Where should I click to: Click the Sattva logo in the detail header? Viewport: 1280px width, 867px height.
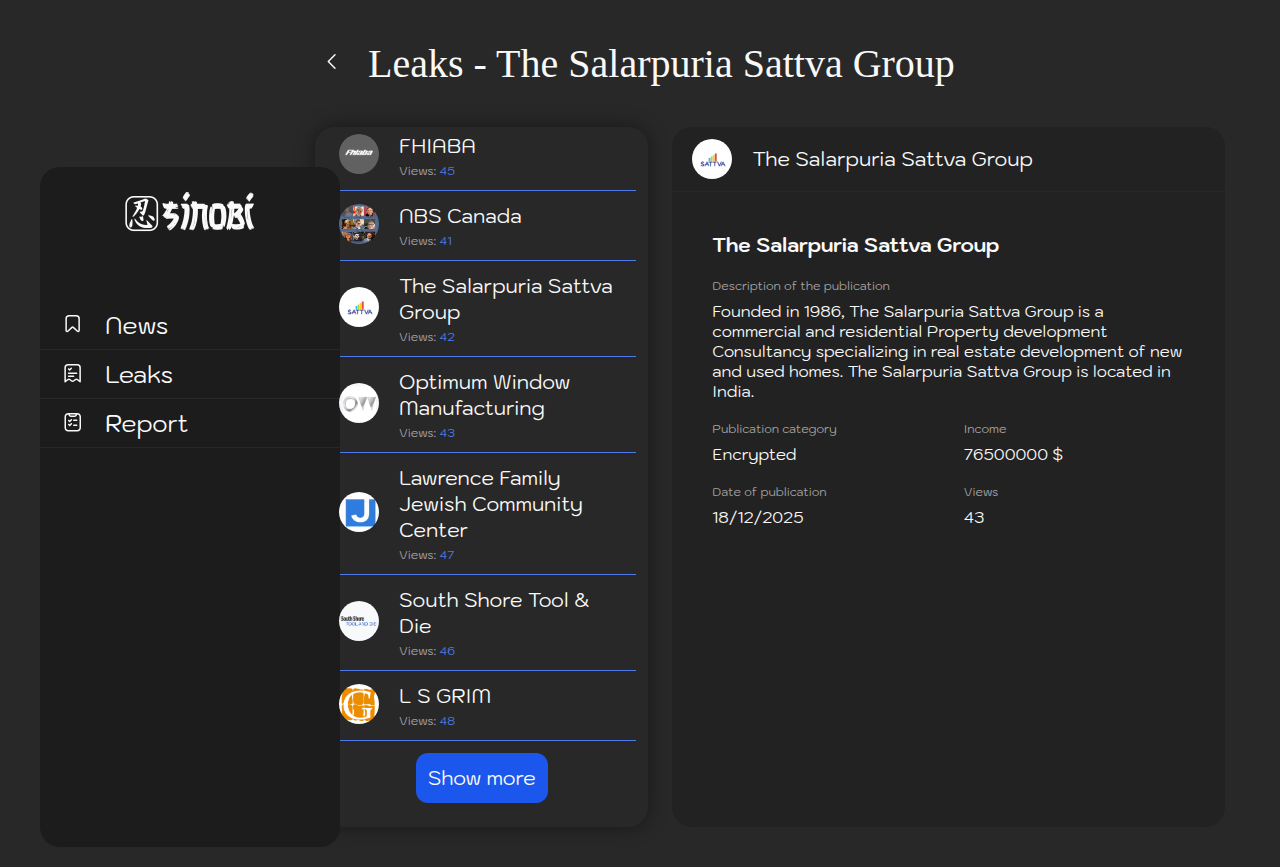click(x=712, y=159)
